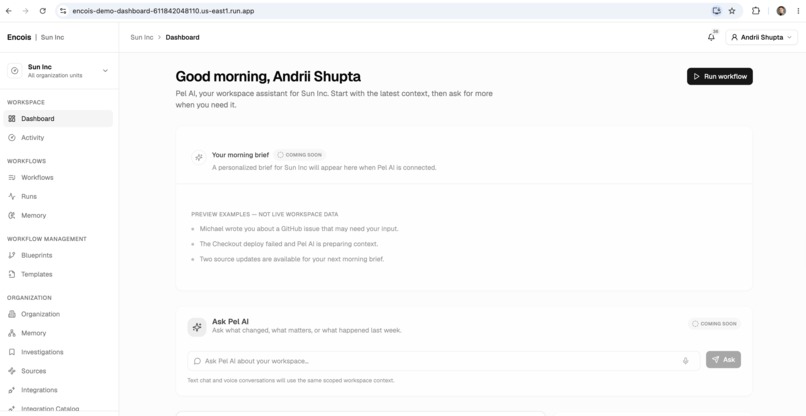Image resolution: width=806 pixels, height=416 pixels.
Task: Click the Blueprints branch icon
Action: (x=12, y=255)
